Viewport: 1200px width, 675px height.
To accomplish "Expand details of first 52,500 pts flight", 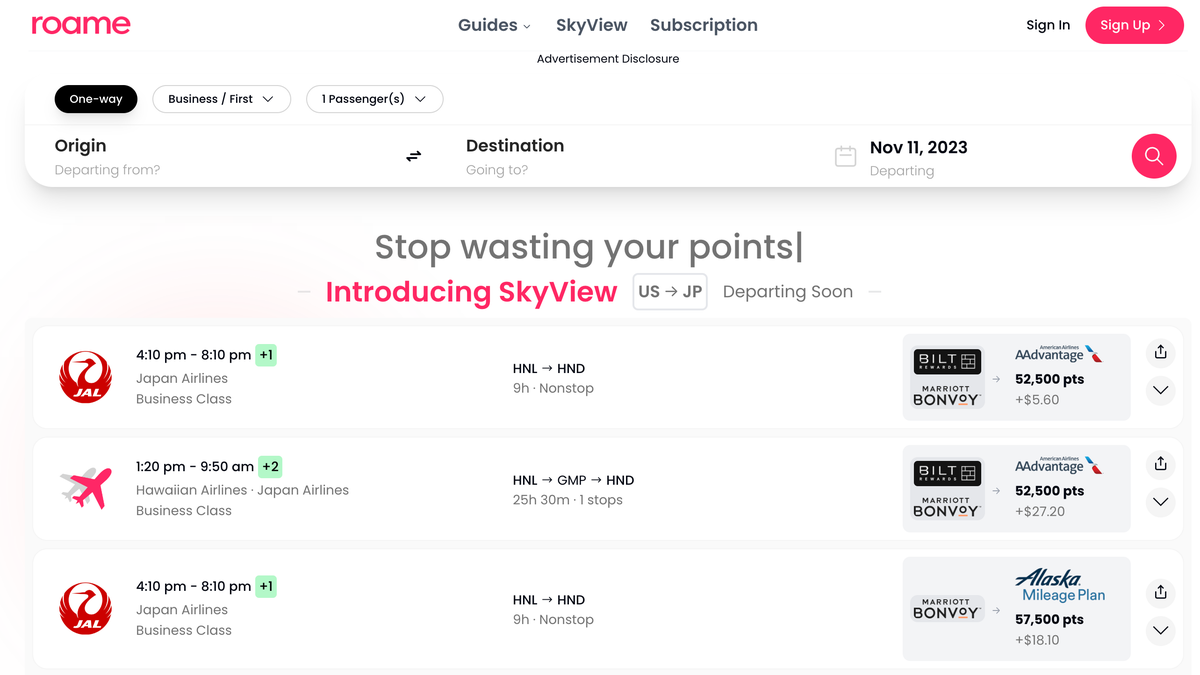I will tap(1160, 390).
